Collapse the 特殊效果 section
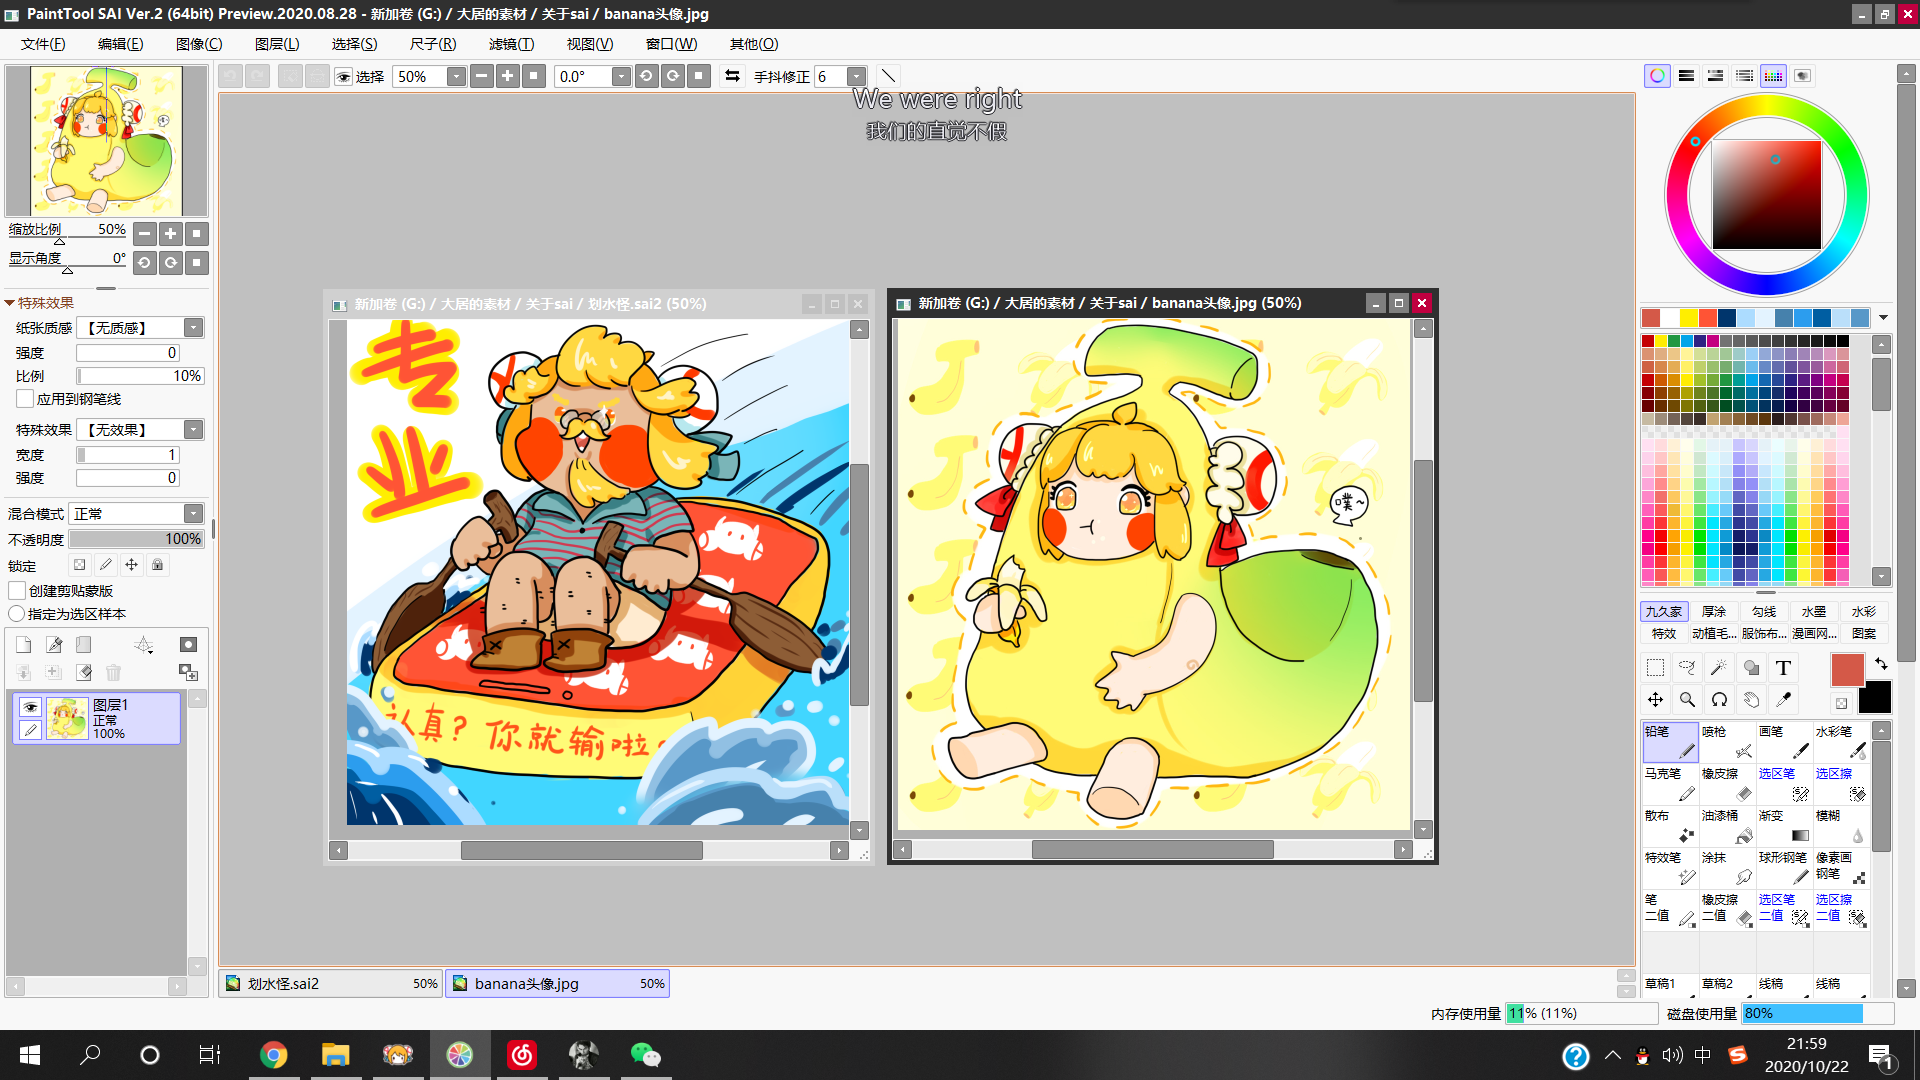Screen dimensions: 1920x1080 [x=10, y=303]
